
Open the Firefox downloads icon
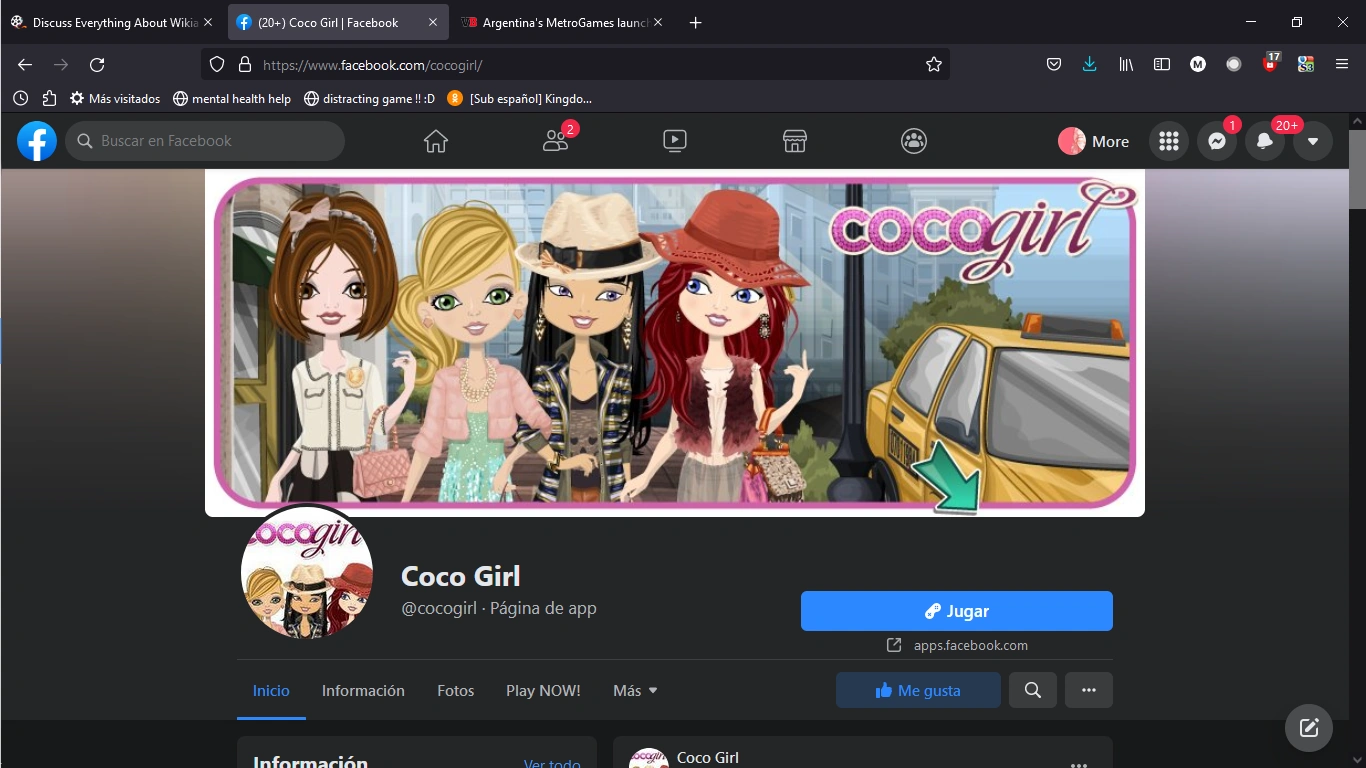tap(1089, 64)
